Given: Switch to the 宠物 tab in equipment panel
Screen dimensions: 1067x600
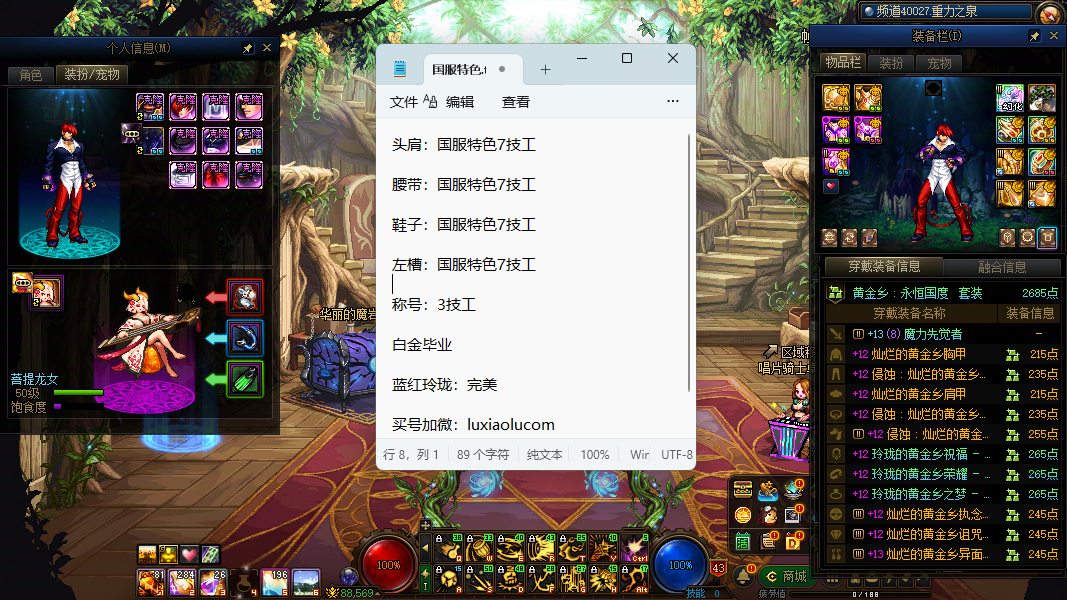Looking at the screenshot, I should pos(939,63).
